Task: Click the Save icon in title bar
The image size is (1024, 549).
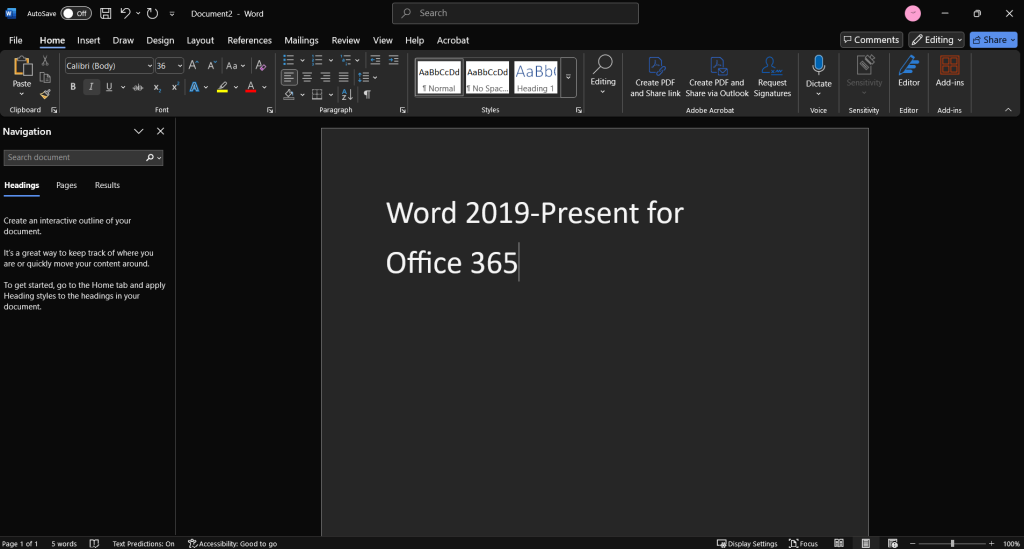Action: 105,13
